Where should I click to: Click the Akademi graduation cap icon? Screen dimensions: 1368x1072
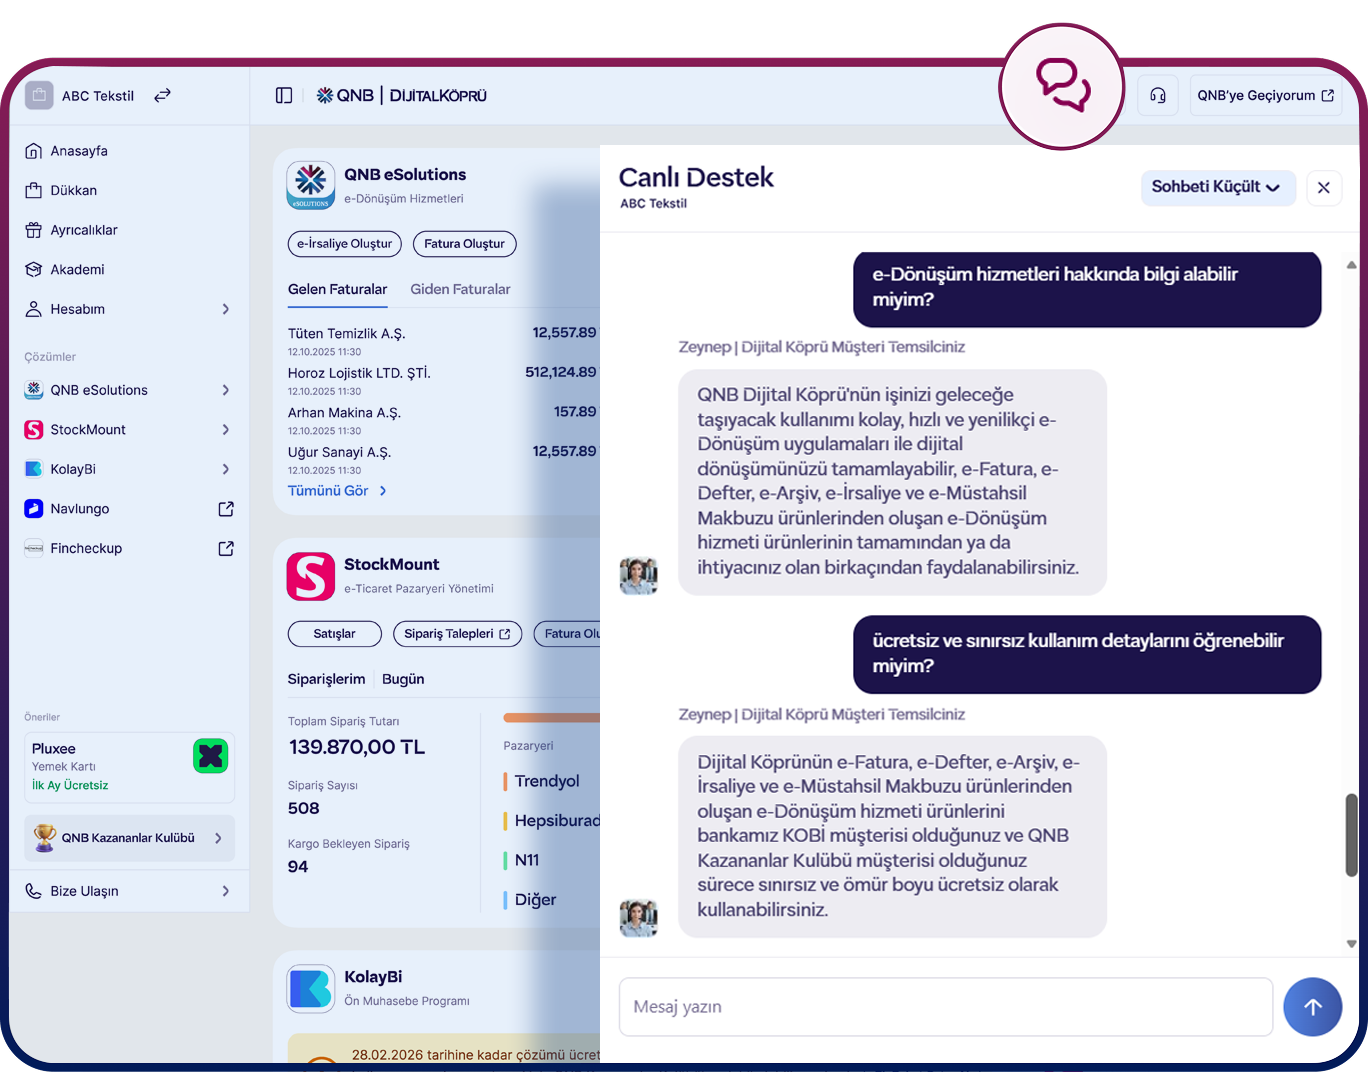pos(33,269)
